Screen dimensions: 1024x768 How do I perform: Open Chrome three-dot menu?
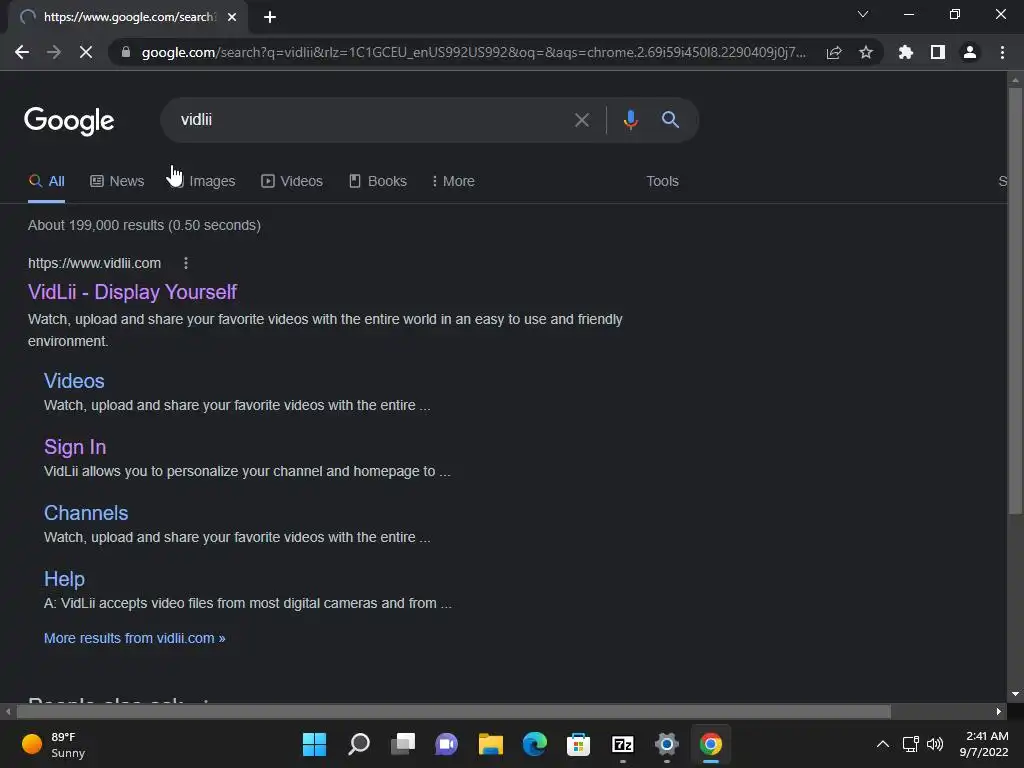tap(1002, 52)
